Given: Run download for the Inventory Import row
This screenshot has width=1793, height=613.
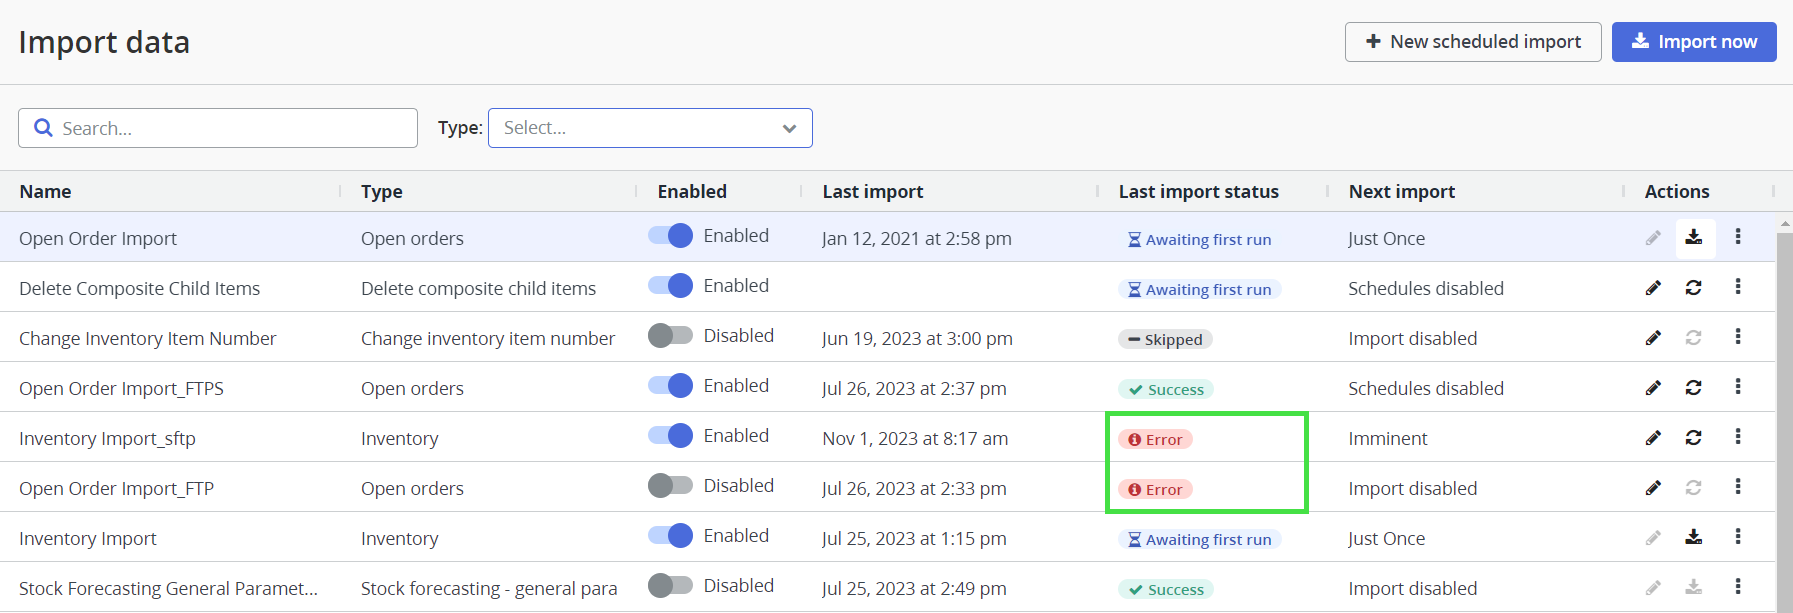Looking at the screenshot, I should [x=1693, y=538].
